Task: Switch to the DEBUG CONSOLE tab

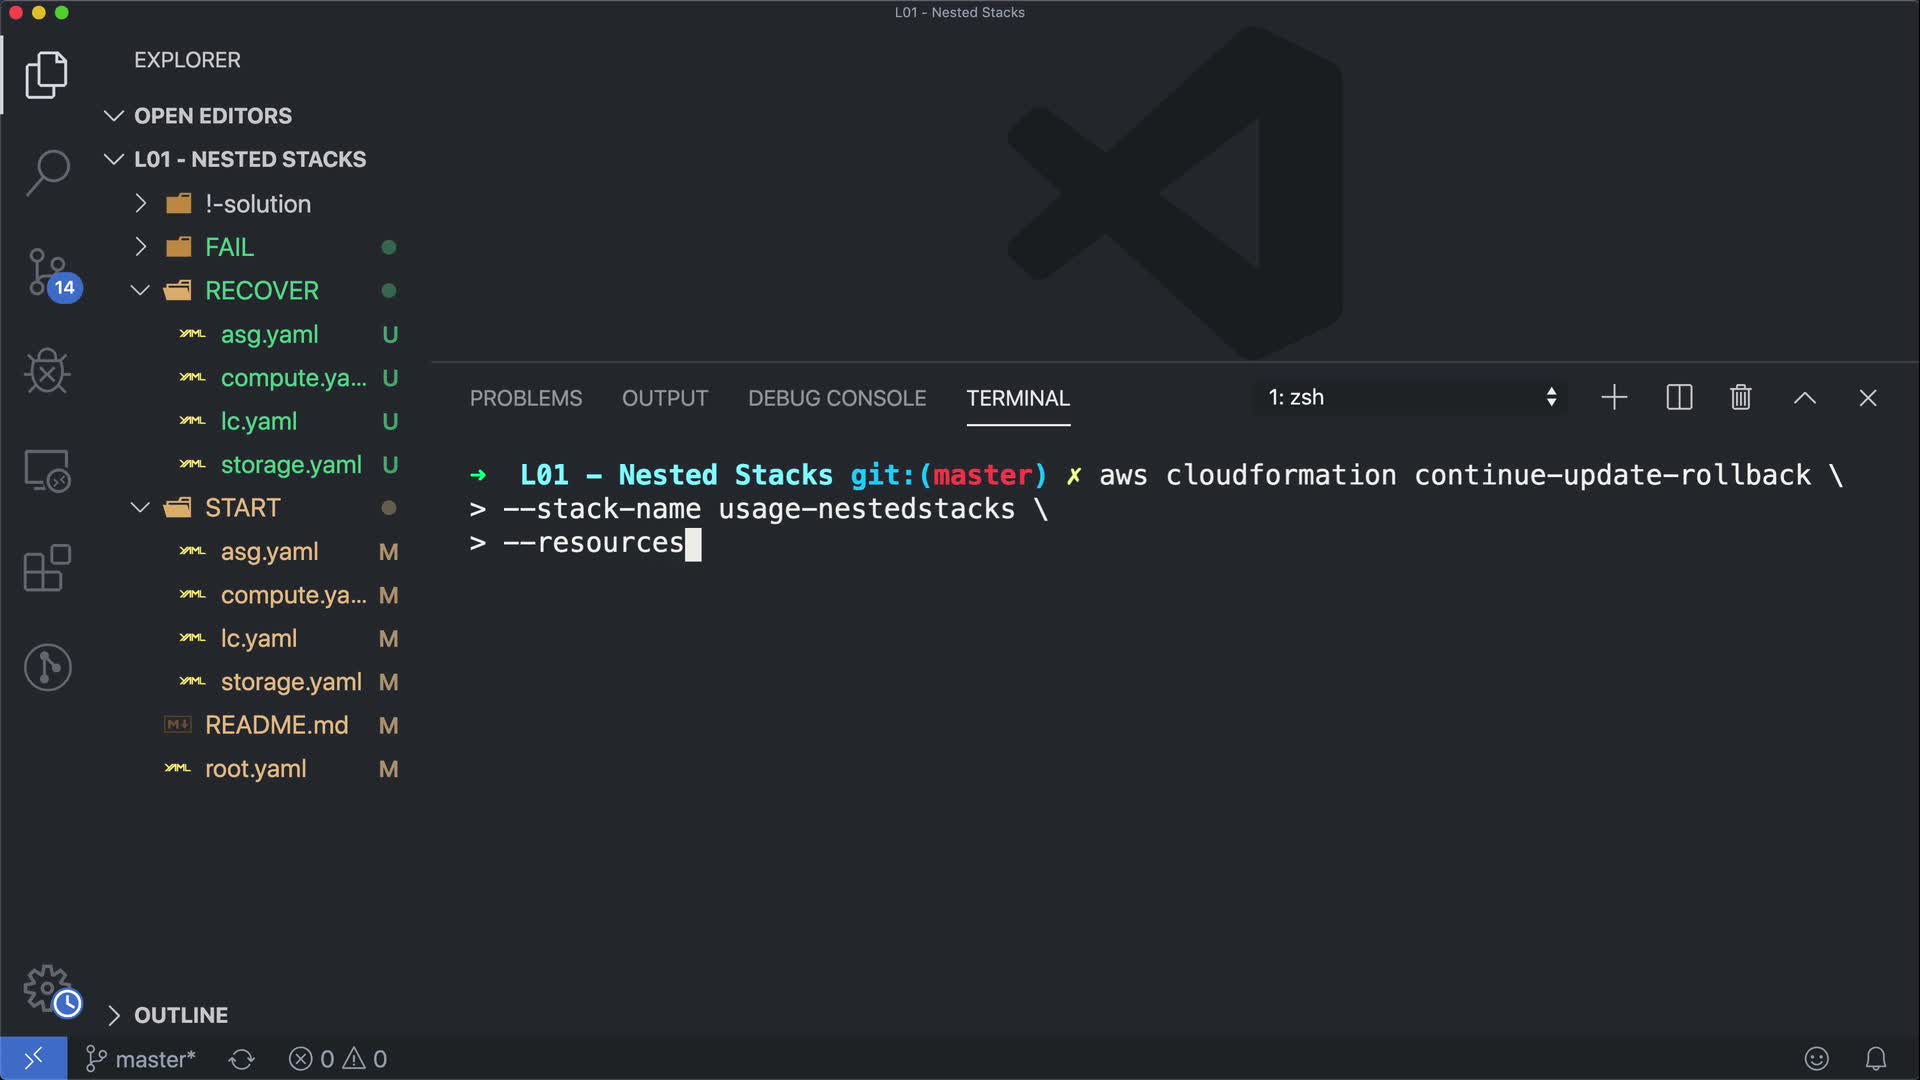Action: [x=836, y=398]
